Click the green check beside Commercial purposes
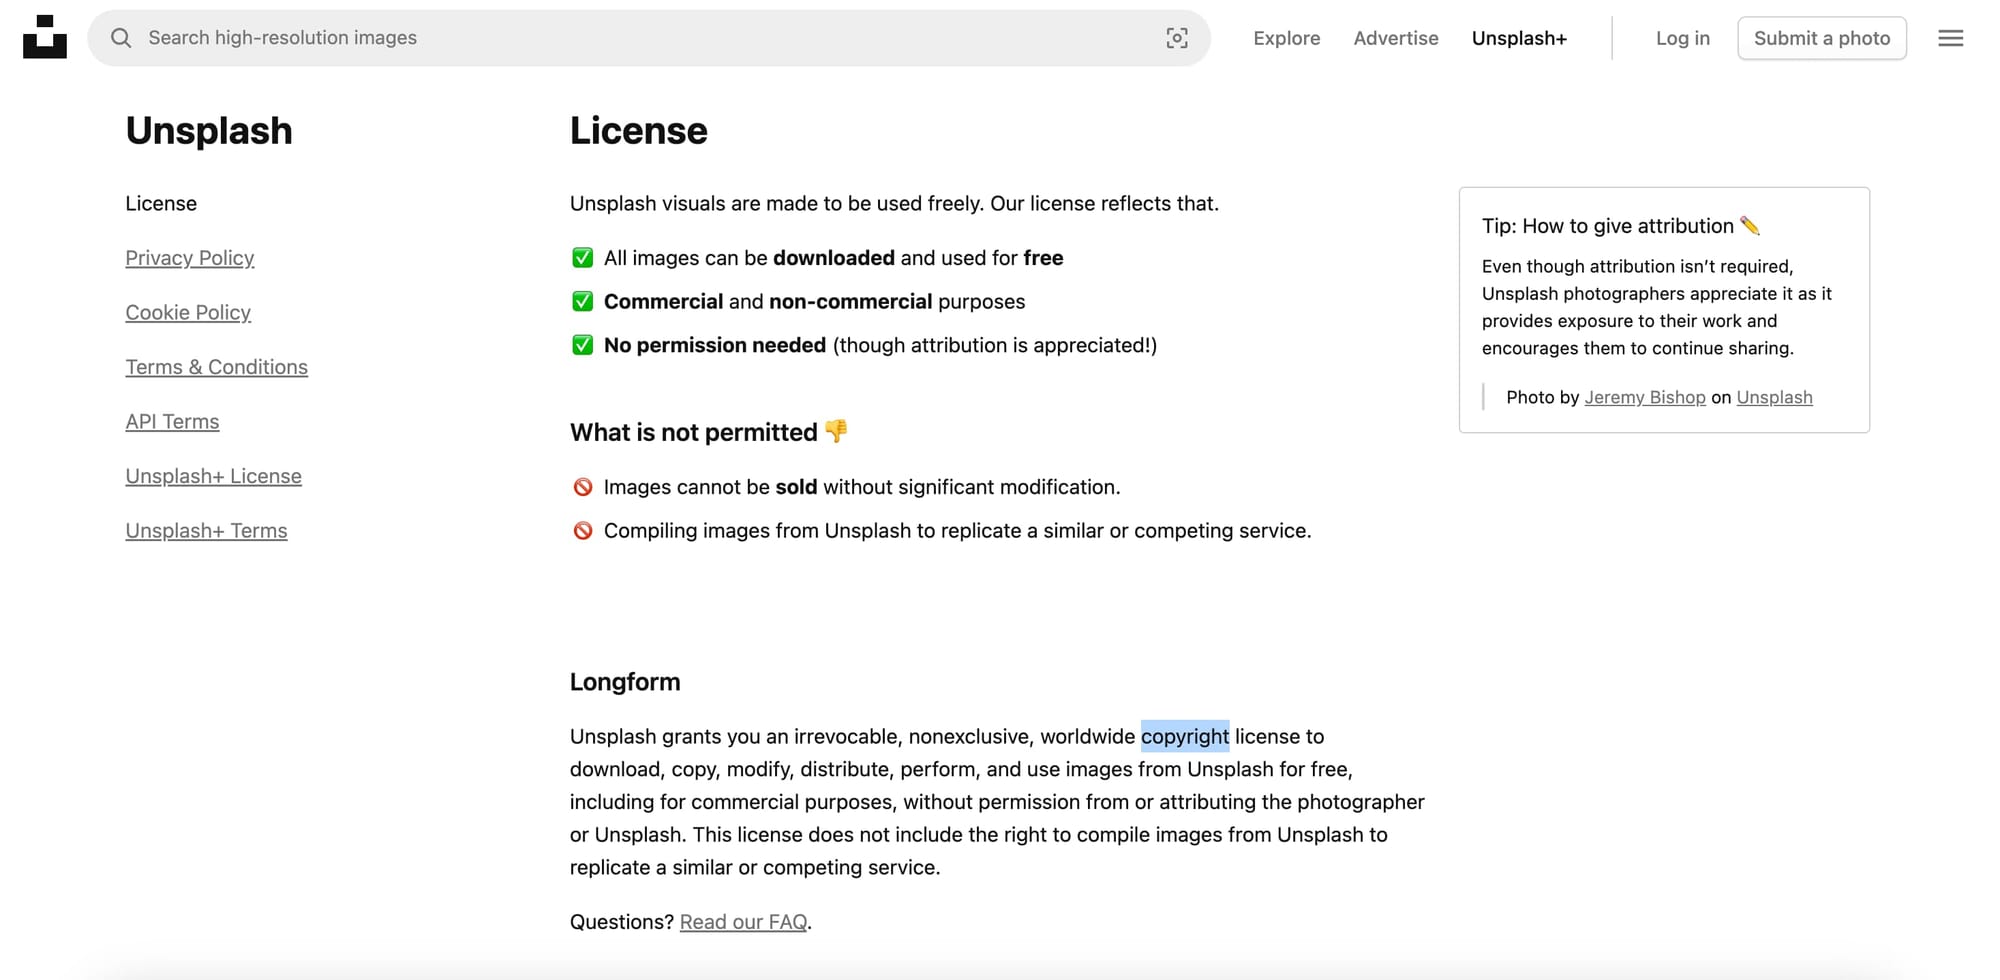Image resolution: width=2000 pixels, height=980 pixels. coord(582,301)
